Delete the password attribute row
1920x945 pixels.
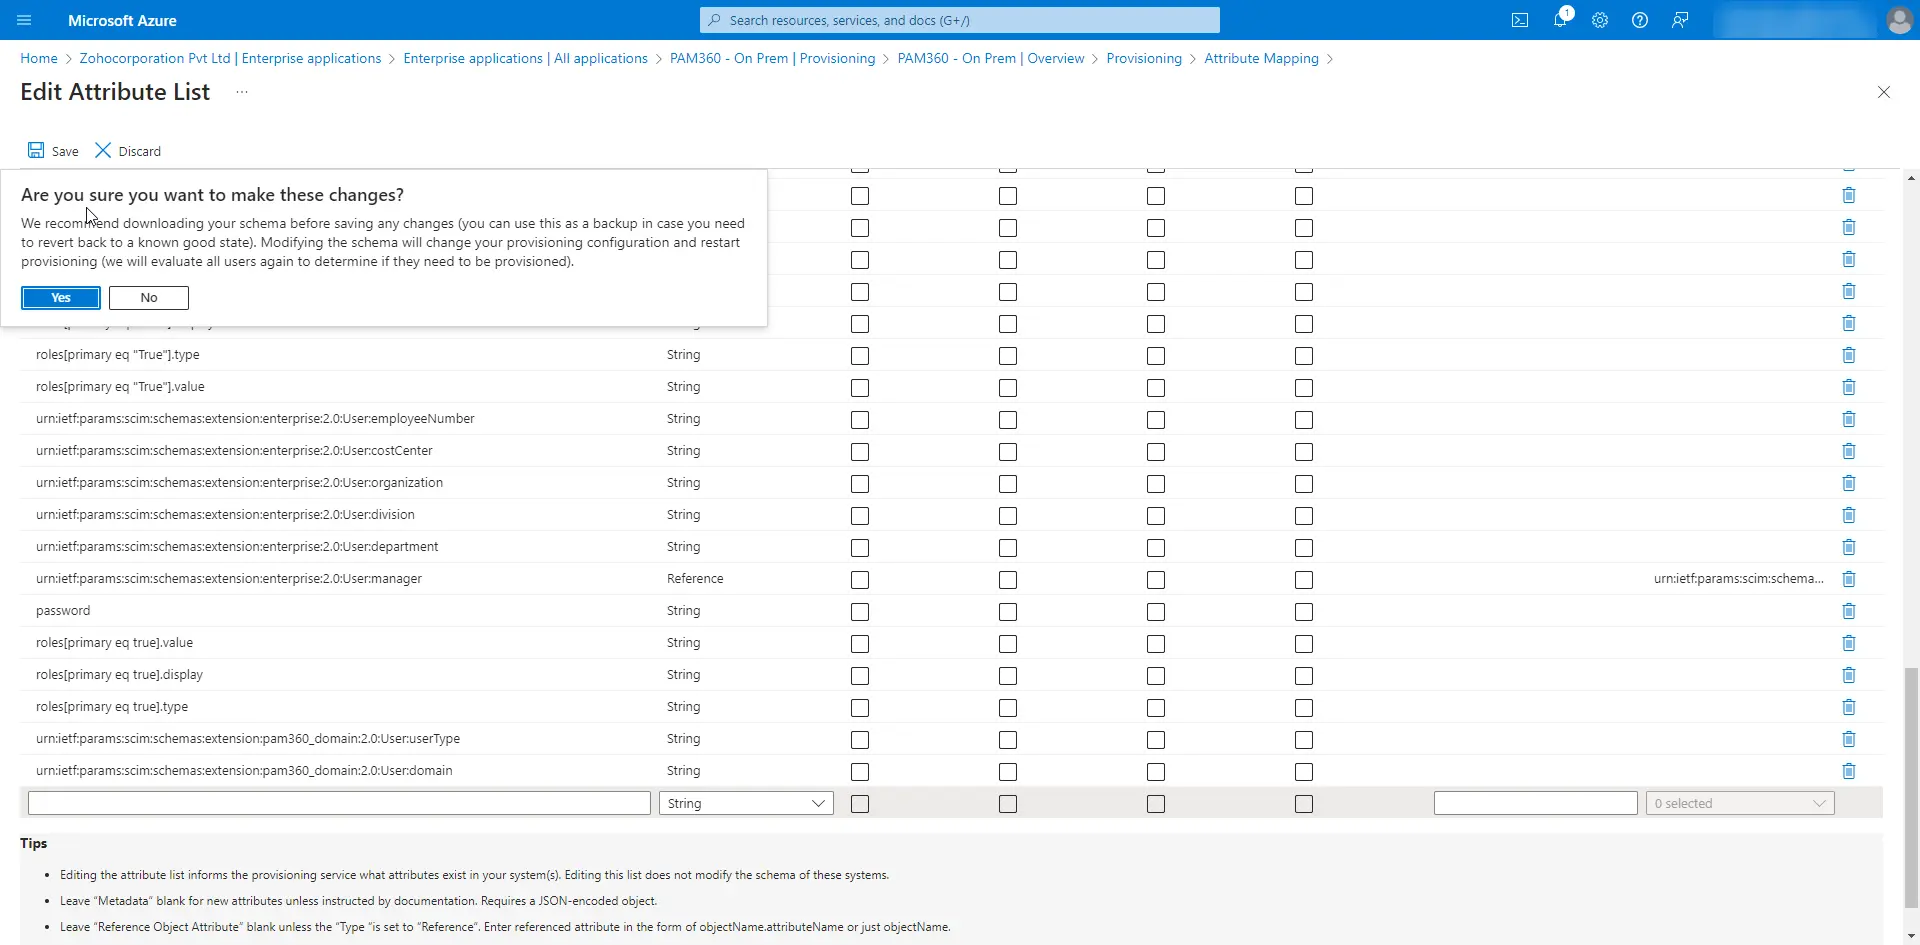(x=1849, y=611)
